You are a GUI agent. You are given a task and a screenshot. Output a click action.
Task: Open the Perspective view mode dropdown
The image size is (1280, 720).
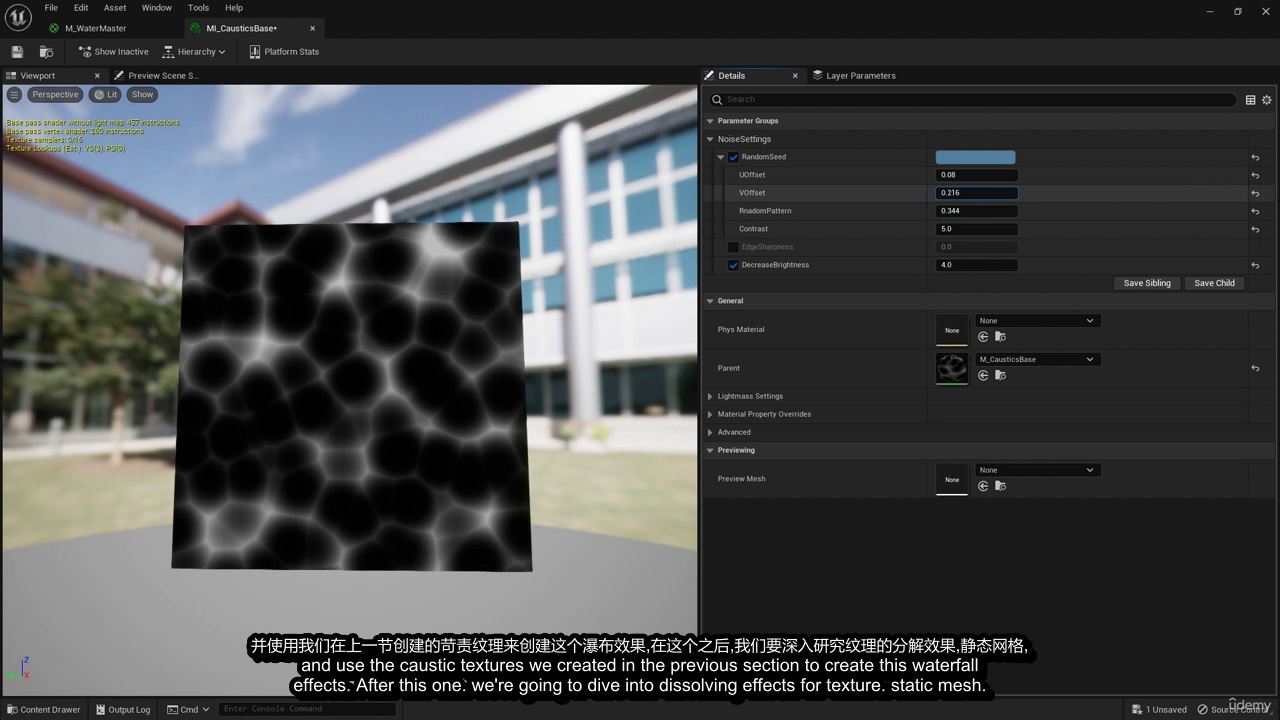[54, 95]
